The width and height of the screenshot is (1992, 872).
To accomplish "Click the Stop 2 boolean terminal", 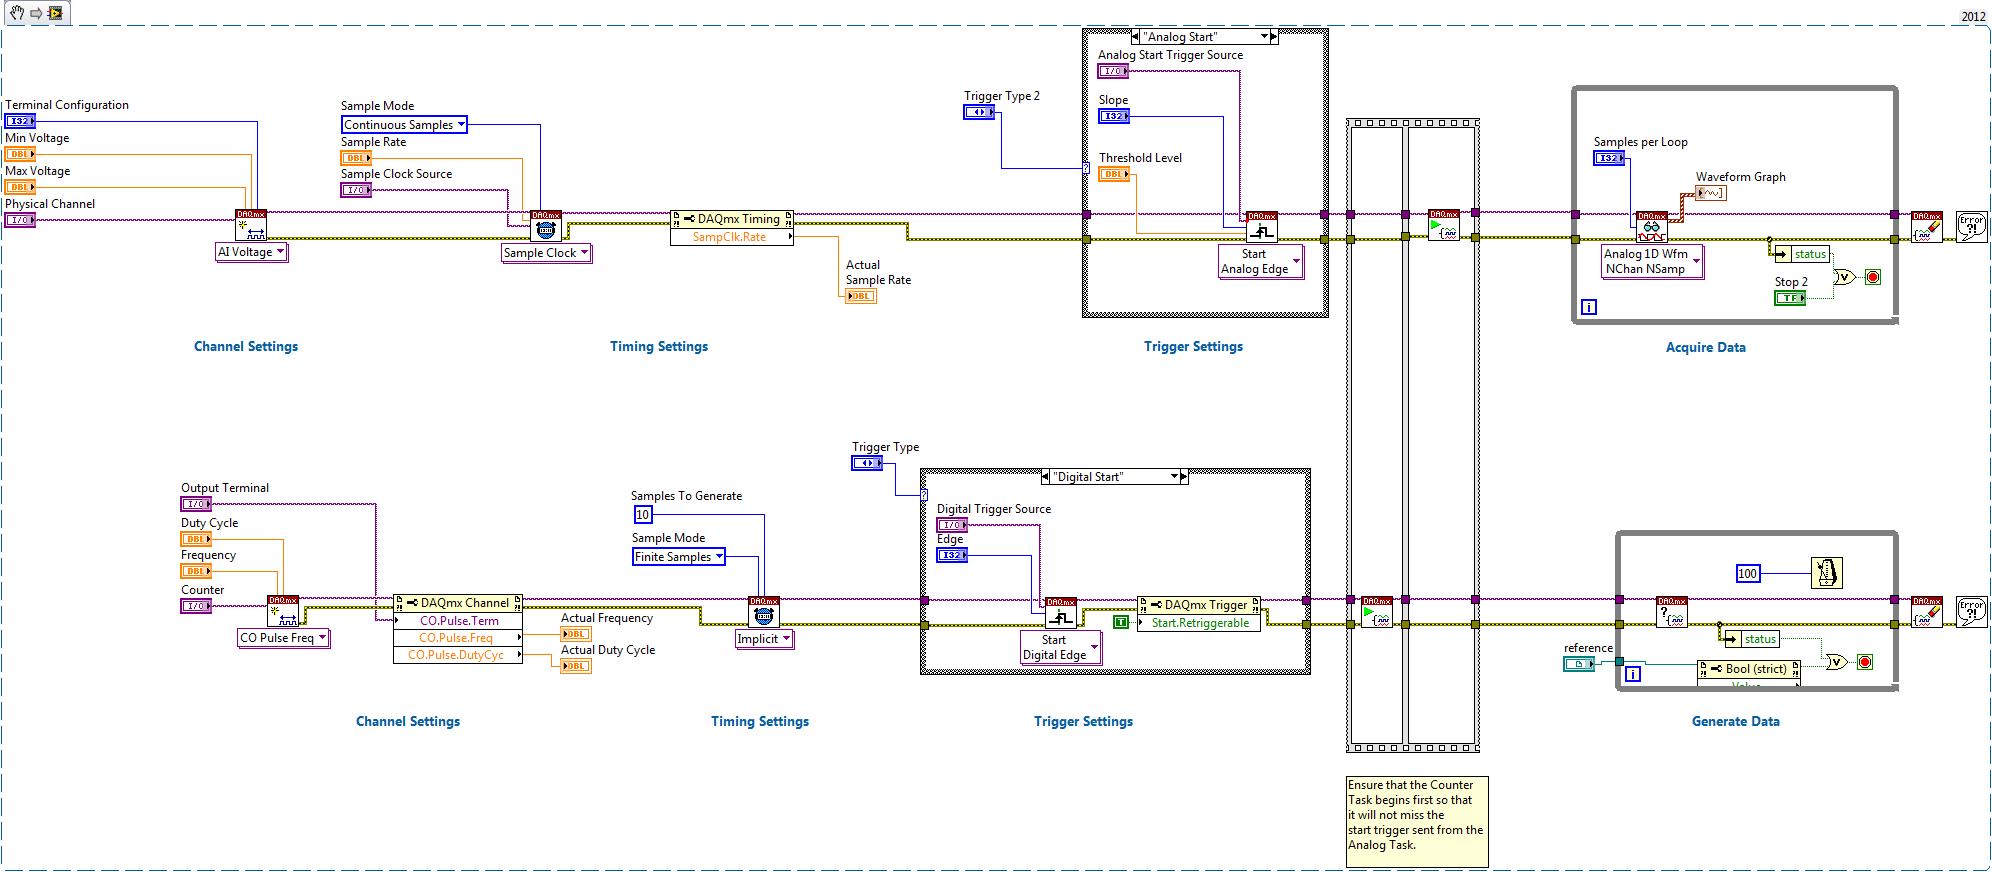I will coord(1790,298).
